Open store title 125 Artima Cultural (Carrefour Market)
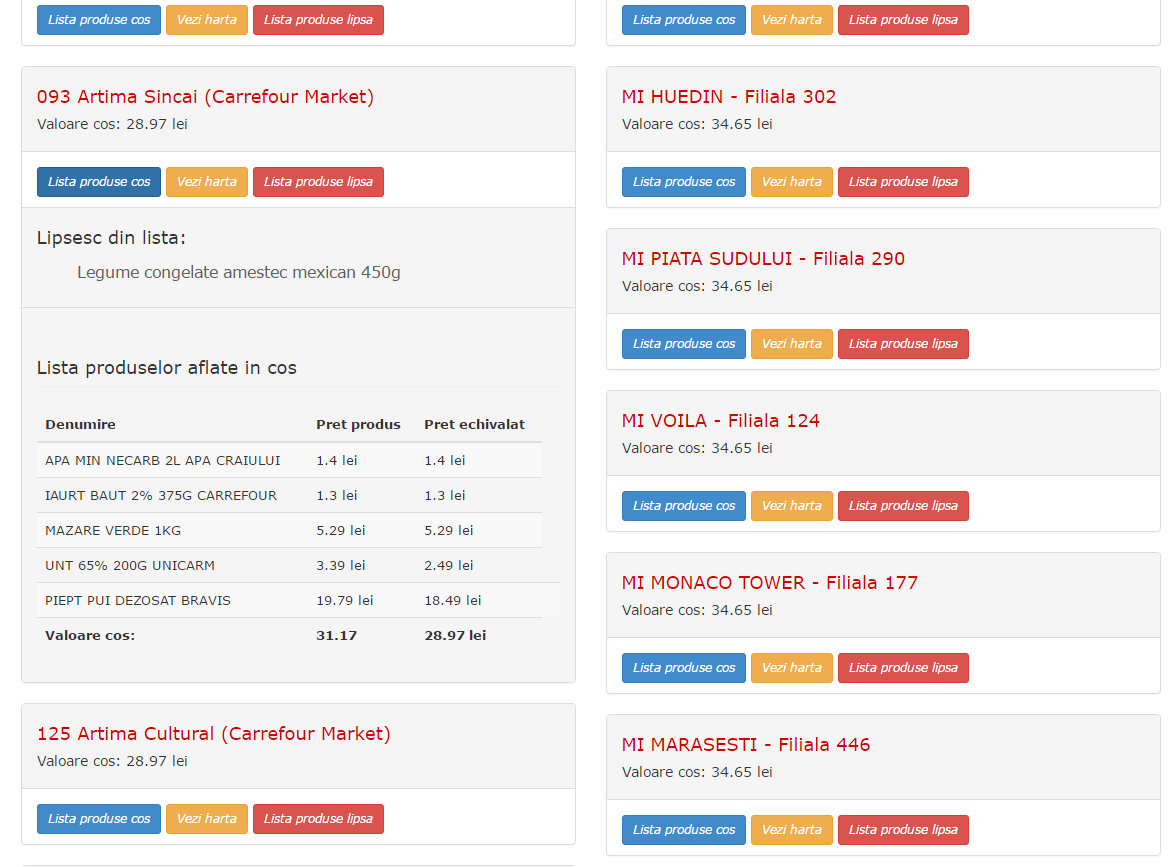Screen dimensions: 1171x867 214,733
